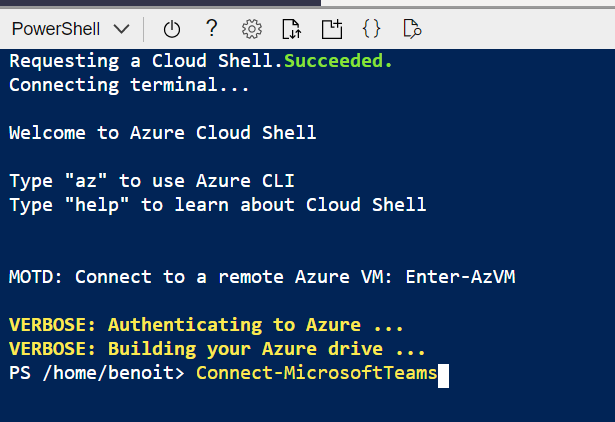Click the "Type help to learn" line

coord(217,205)
